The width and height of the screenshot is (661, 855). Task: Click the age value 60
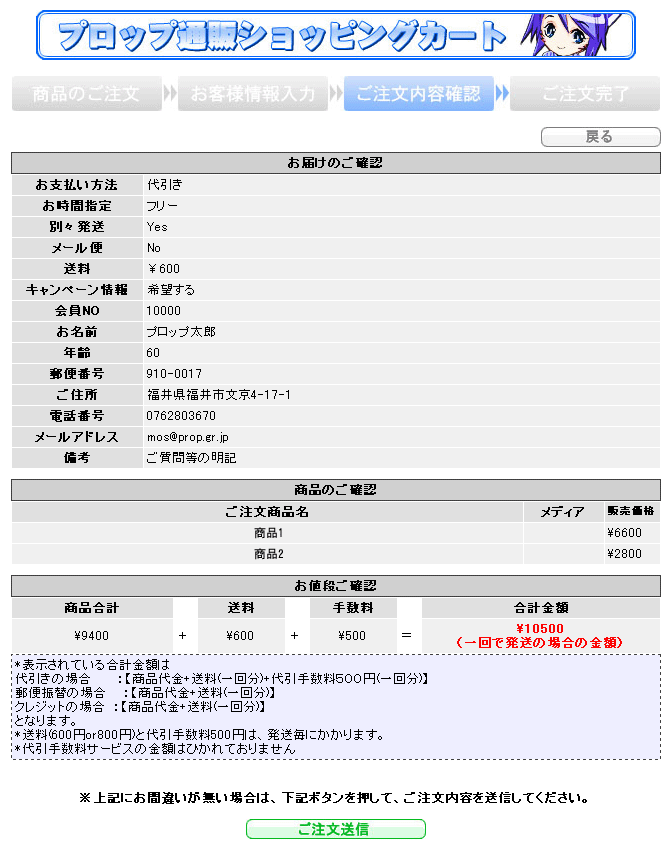pyautogui.click(x=153, y=353)
